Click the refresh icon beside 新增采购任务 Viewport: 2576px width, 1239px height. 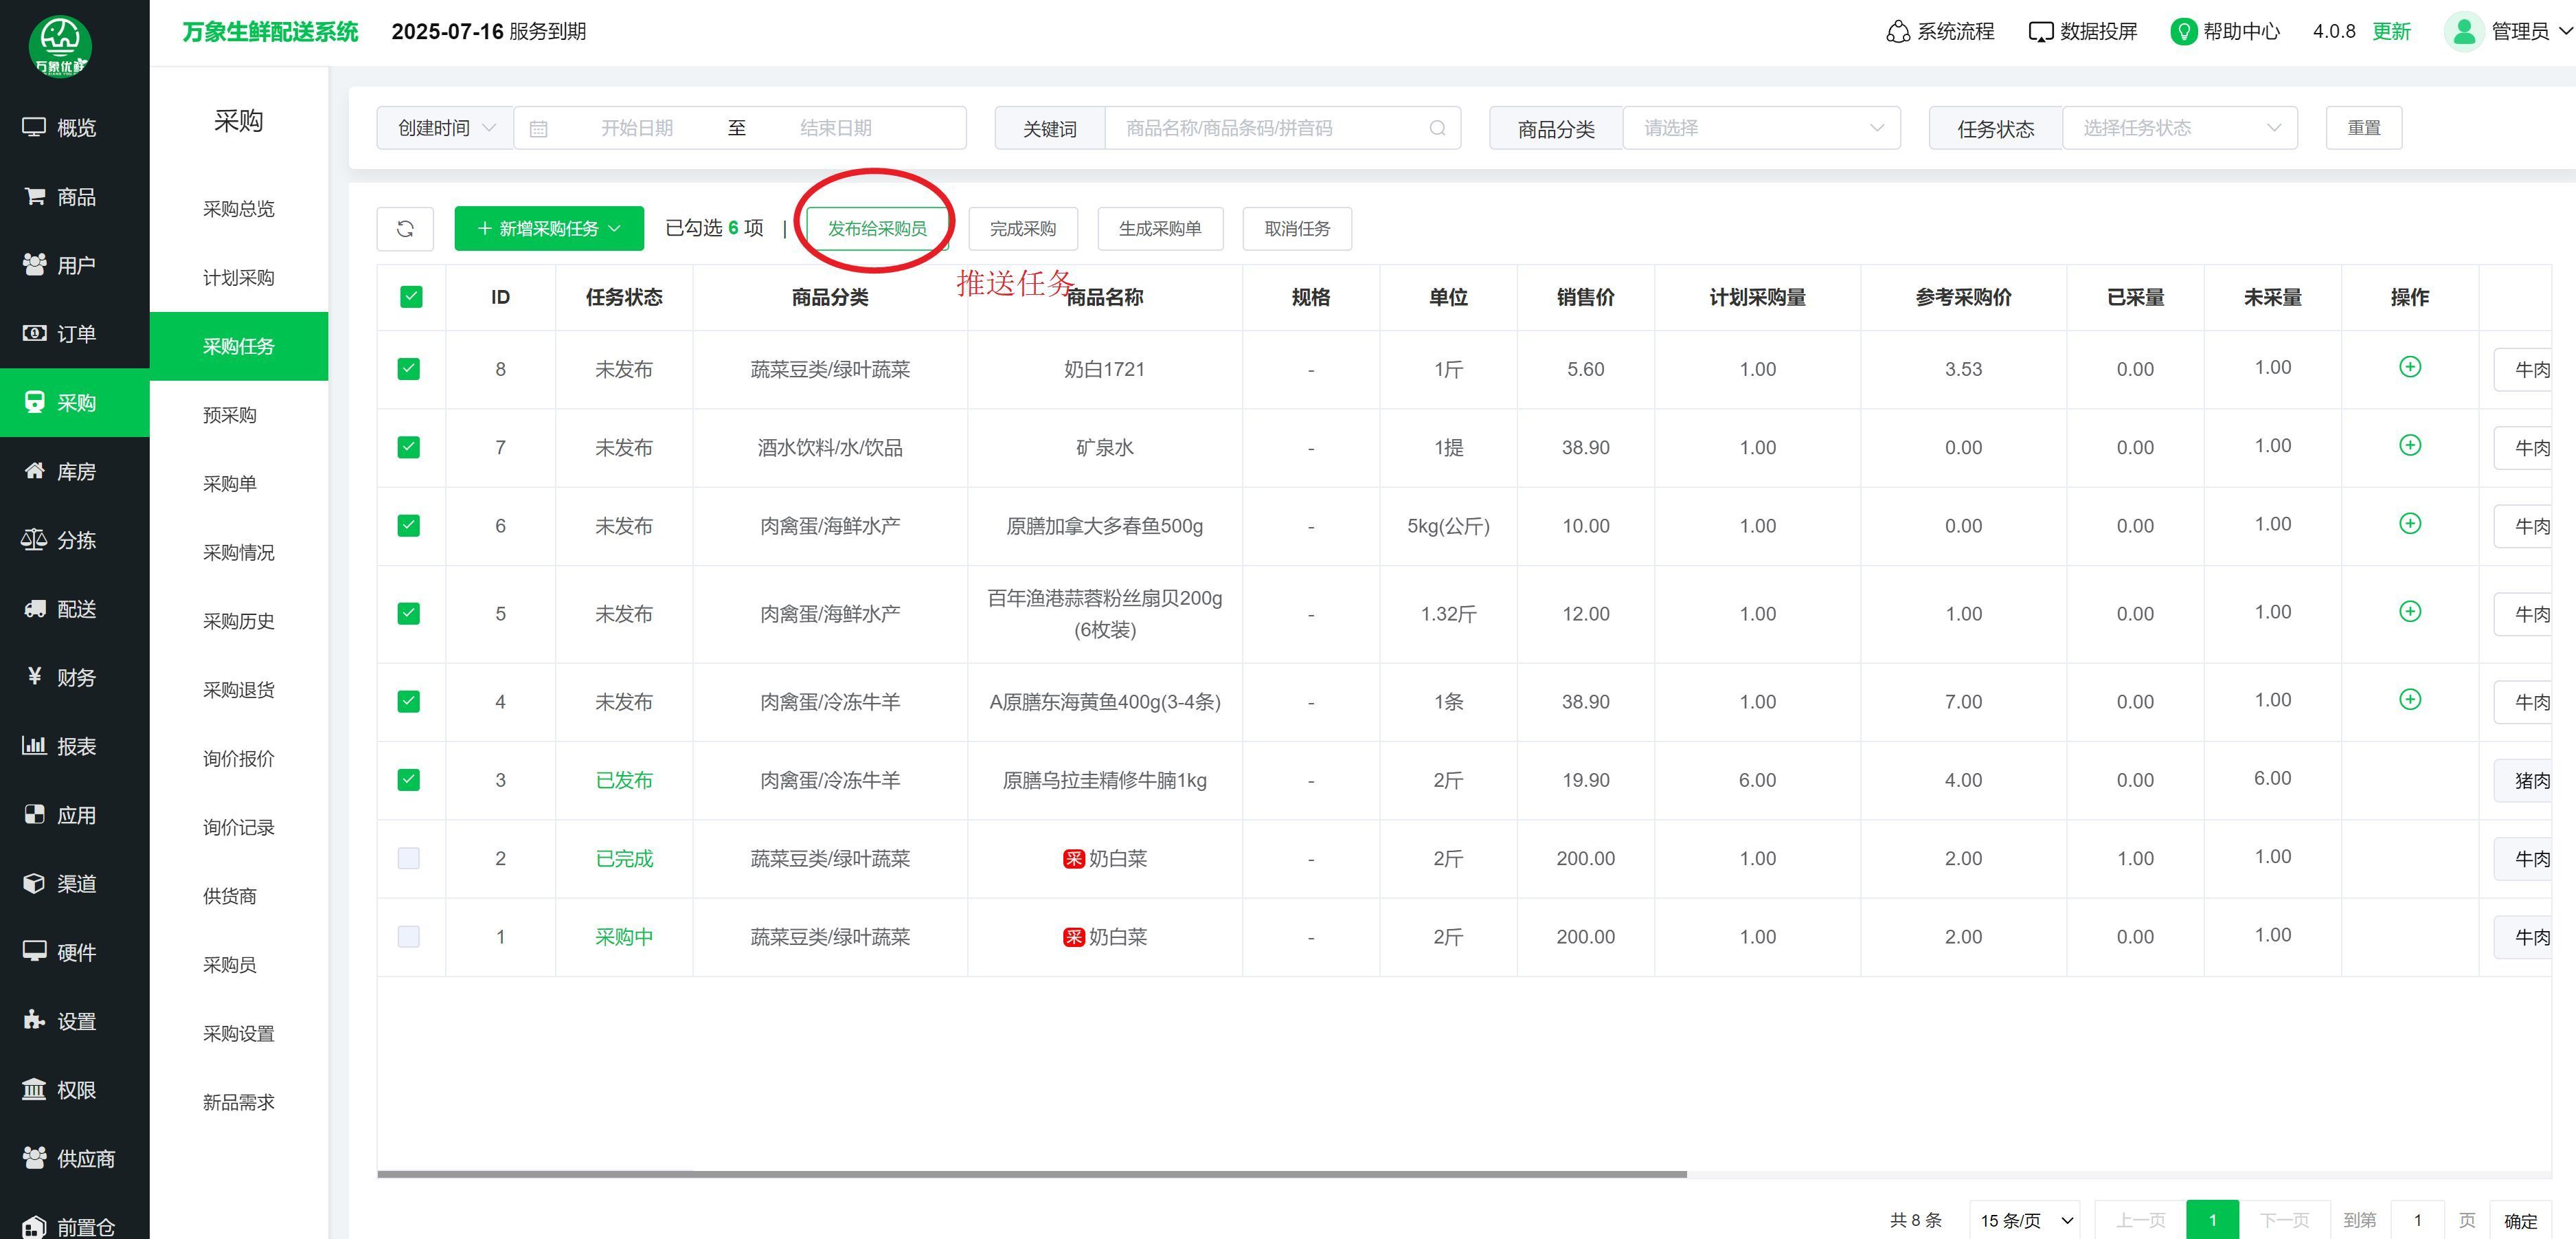point(405,229)
